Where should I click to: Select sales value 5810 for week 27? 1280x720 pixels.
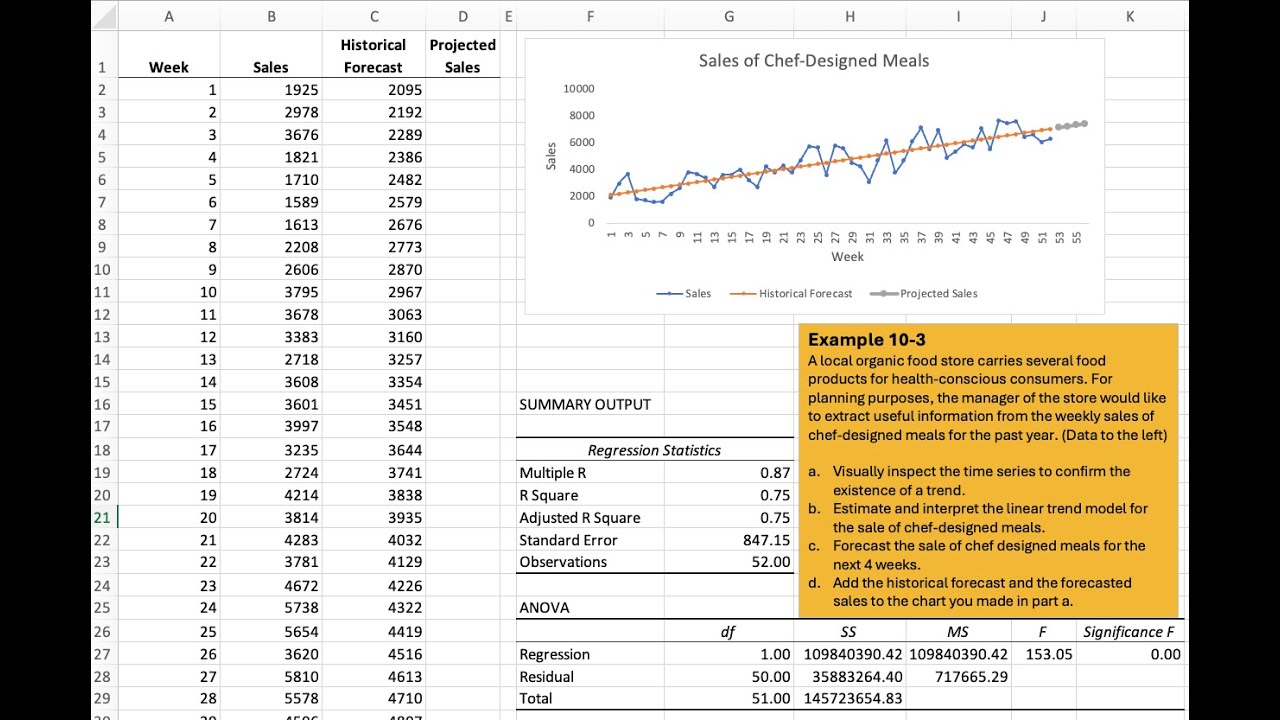[271, 676]
